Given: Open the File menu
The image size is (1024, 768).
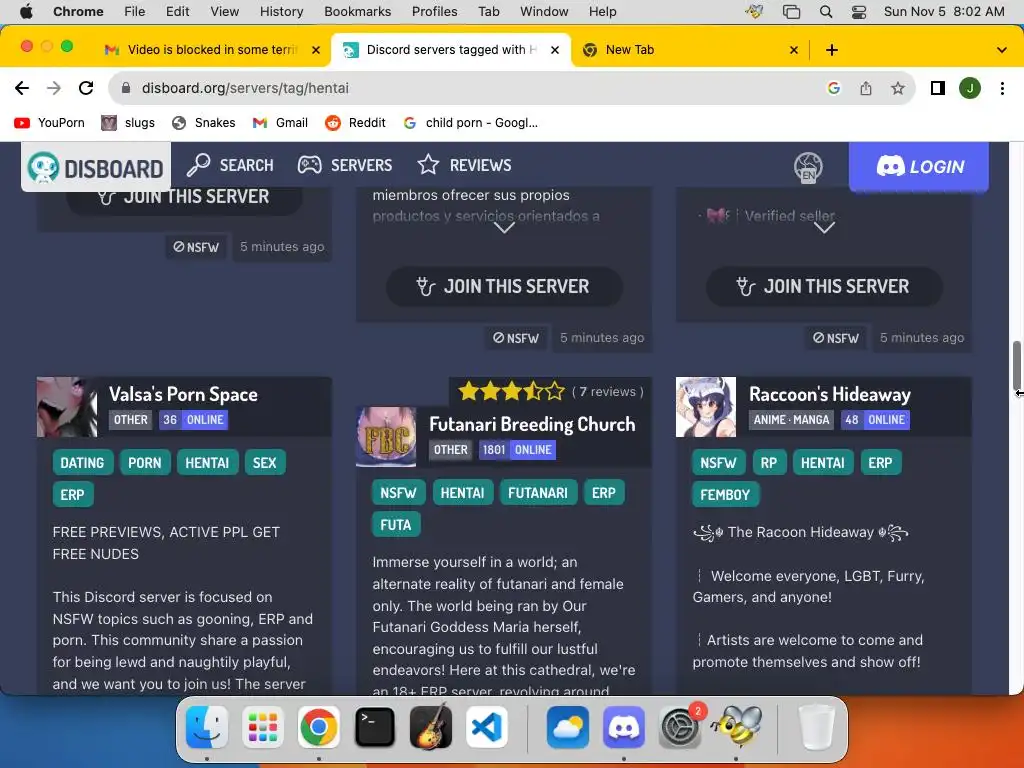Looking at the screenshot, I should point(135,12).
